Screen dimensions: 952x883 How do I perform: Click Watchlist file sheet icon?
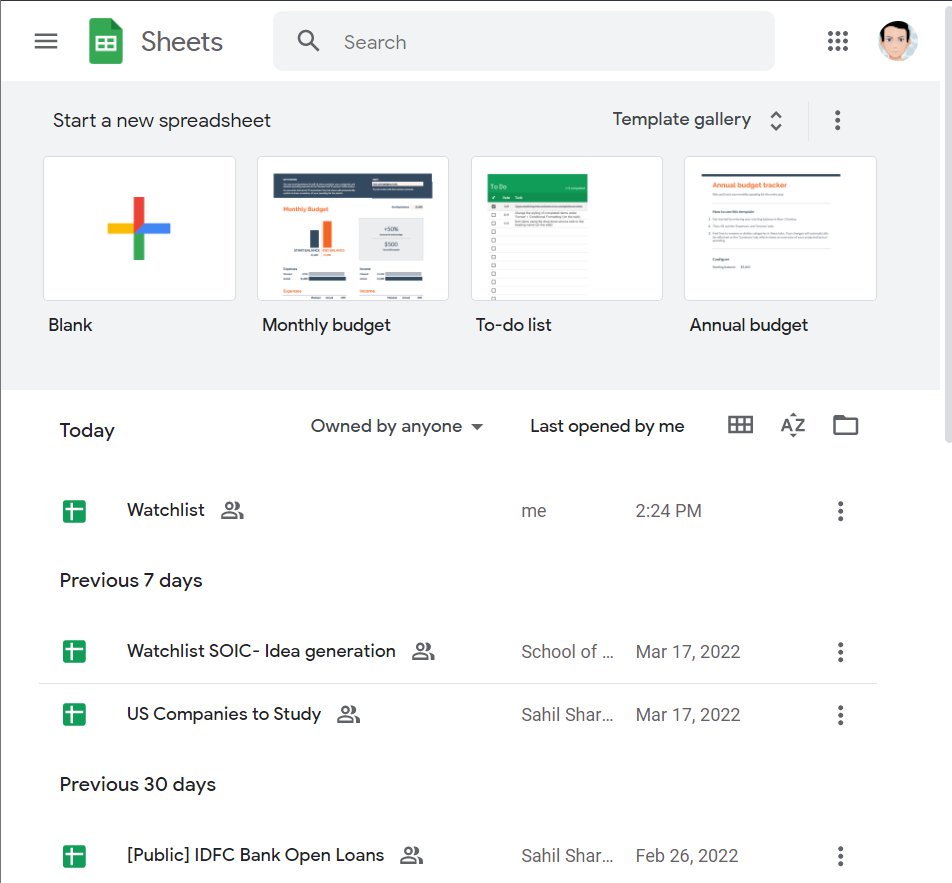click(x=74, y=511)
